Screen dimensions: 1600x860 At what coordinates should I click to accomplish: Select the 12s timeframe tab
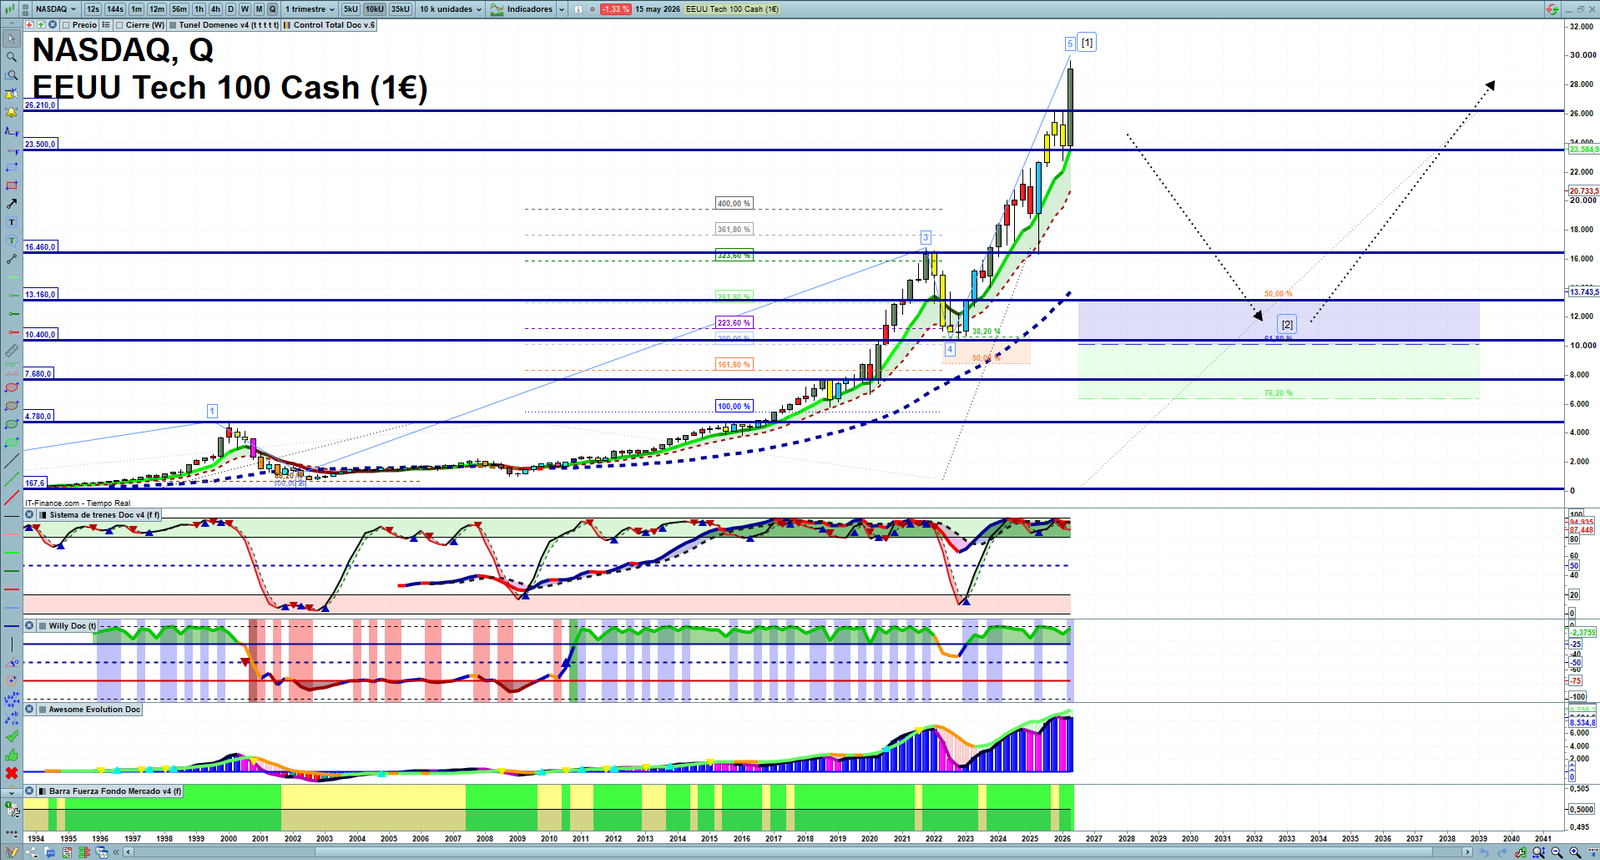coord(93,9)
